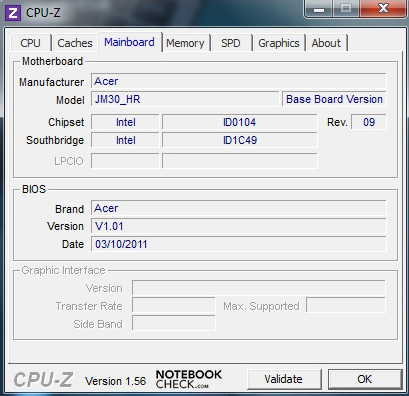This screenshot has height=396, width=409.
Task: Click the Validate button
Action: (284, 379)
